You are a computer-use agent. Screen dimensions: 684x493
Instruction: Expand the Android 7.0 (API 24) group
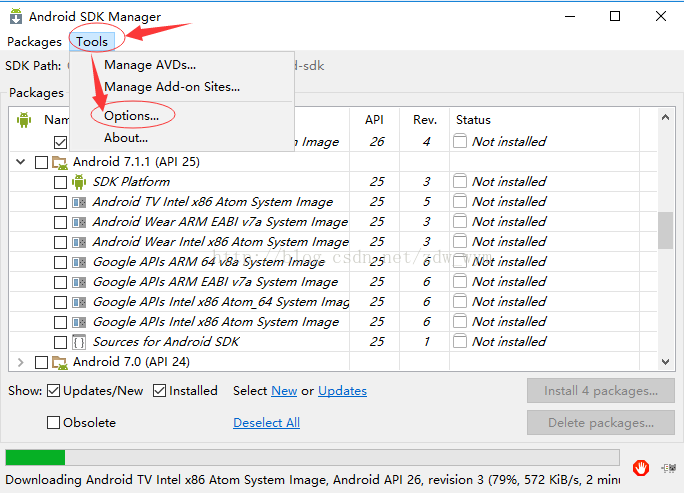coord(21,362)
